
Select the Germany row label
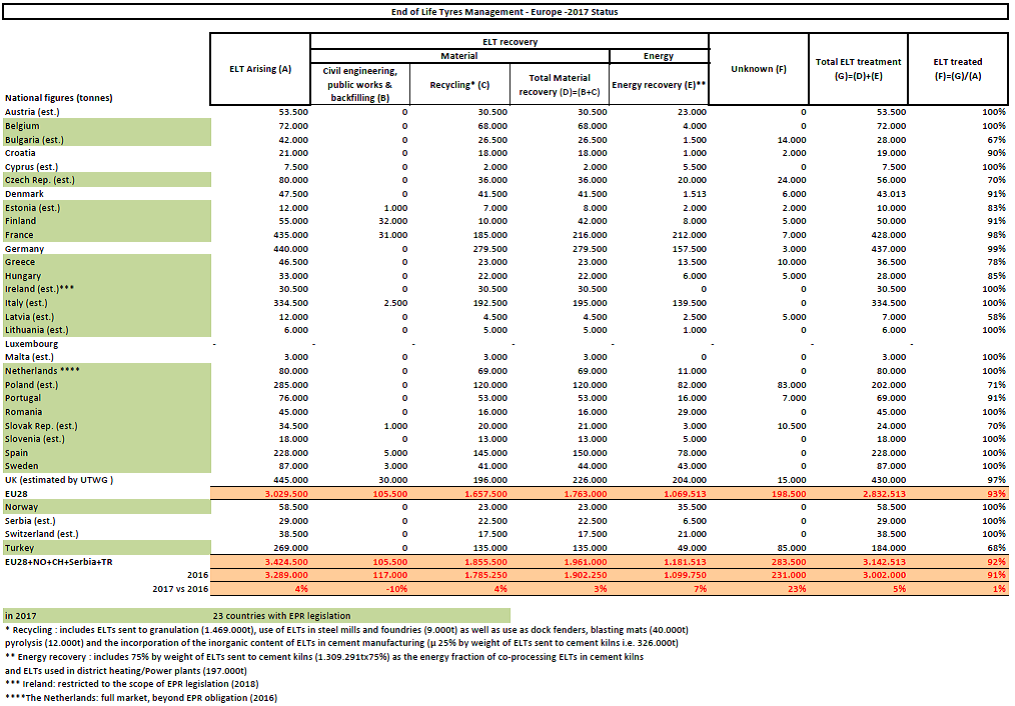[x=23, y=248]
